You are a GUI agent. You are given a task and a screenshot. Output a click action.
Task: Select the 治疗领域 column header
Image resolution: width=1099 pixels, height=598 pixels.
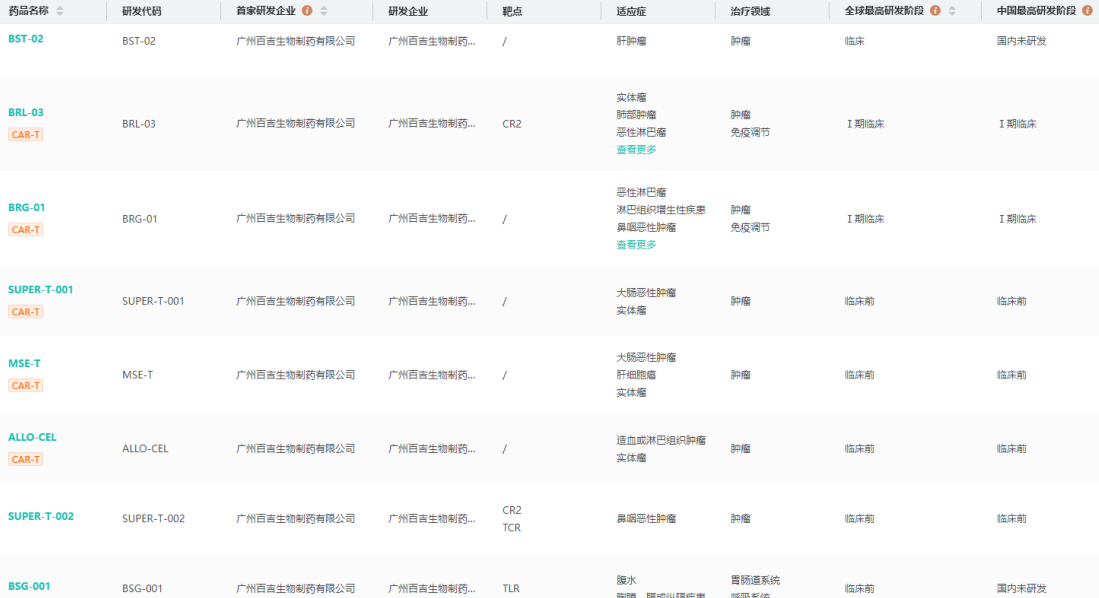(750, 11)
